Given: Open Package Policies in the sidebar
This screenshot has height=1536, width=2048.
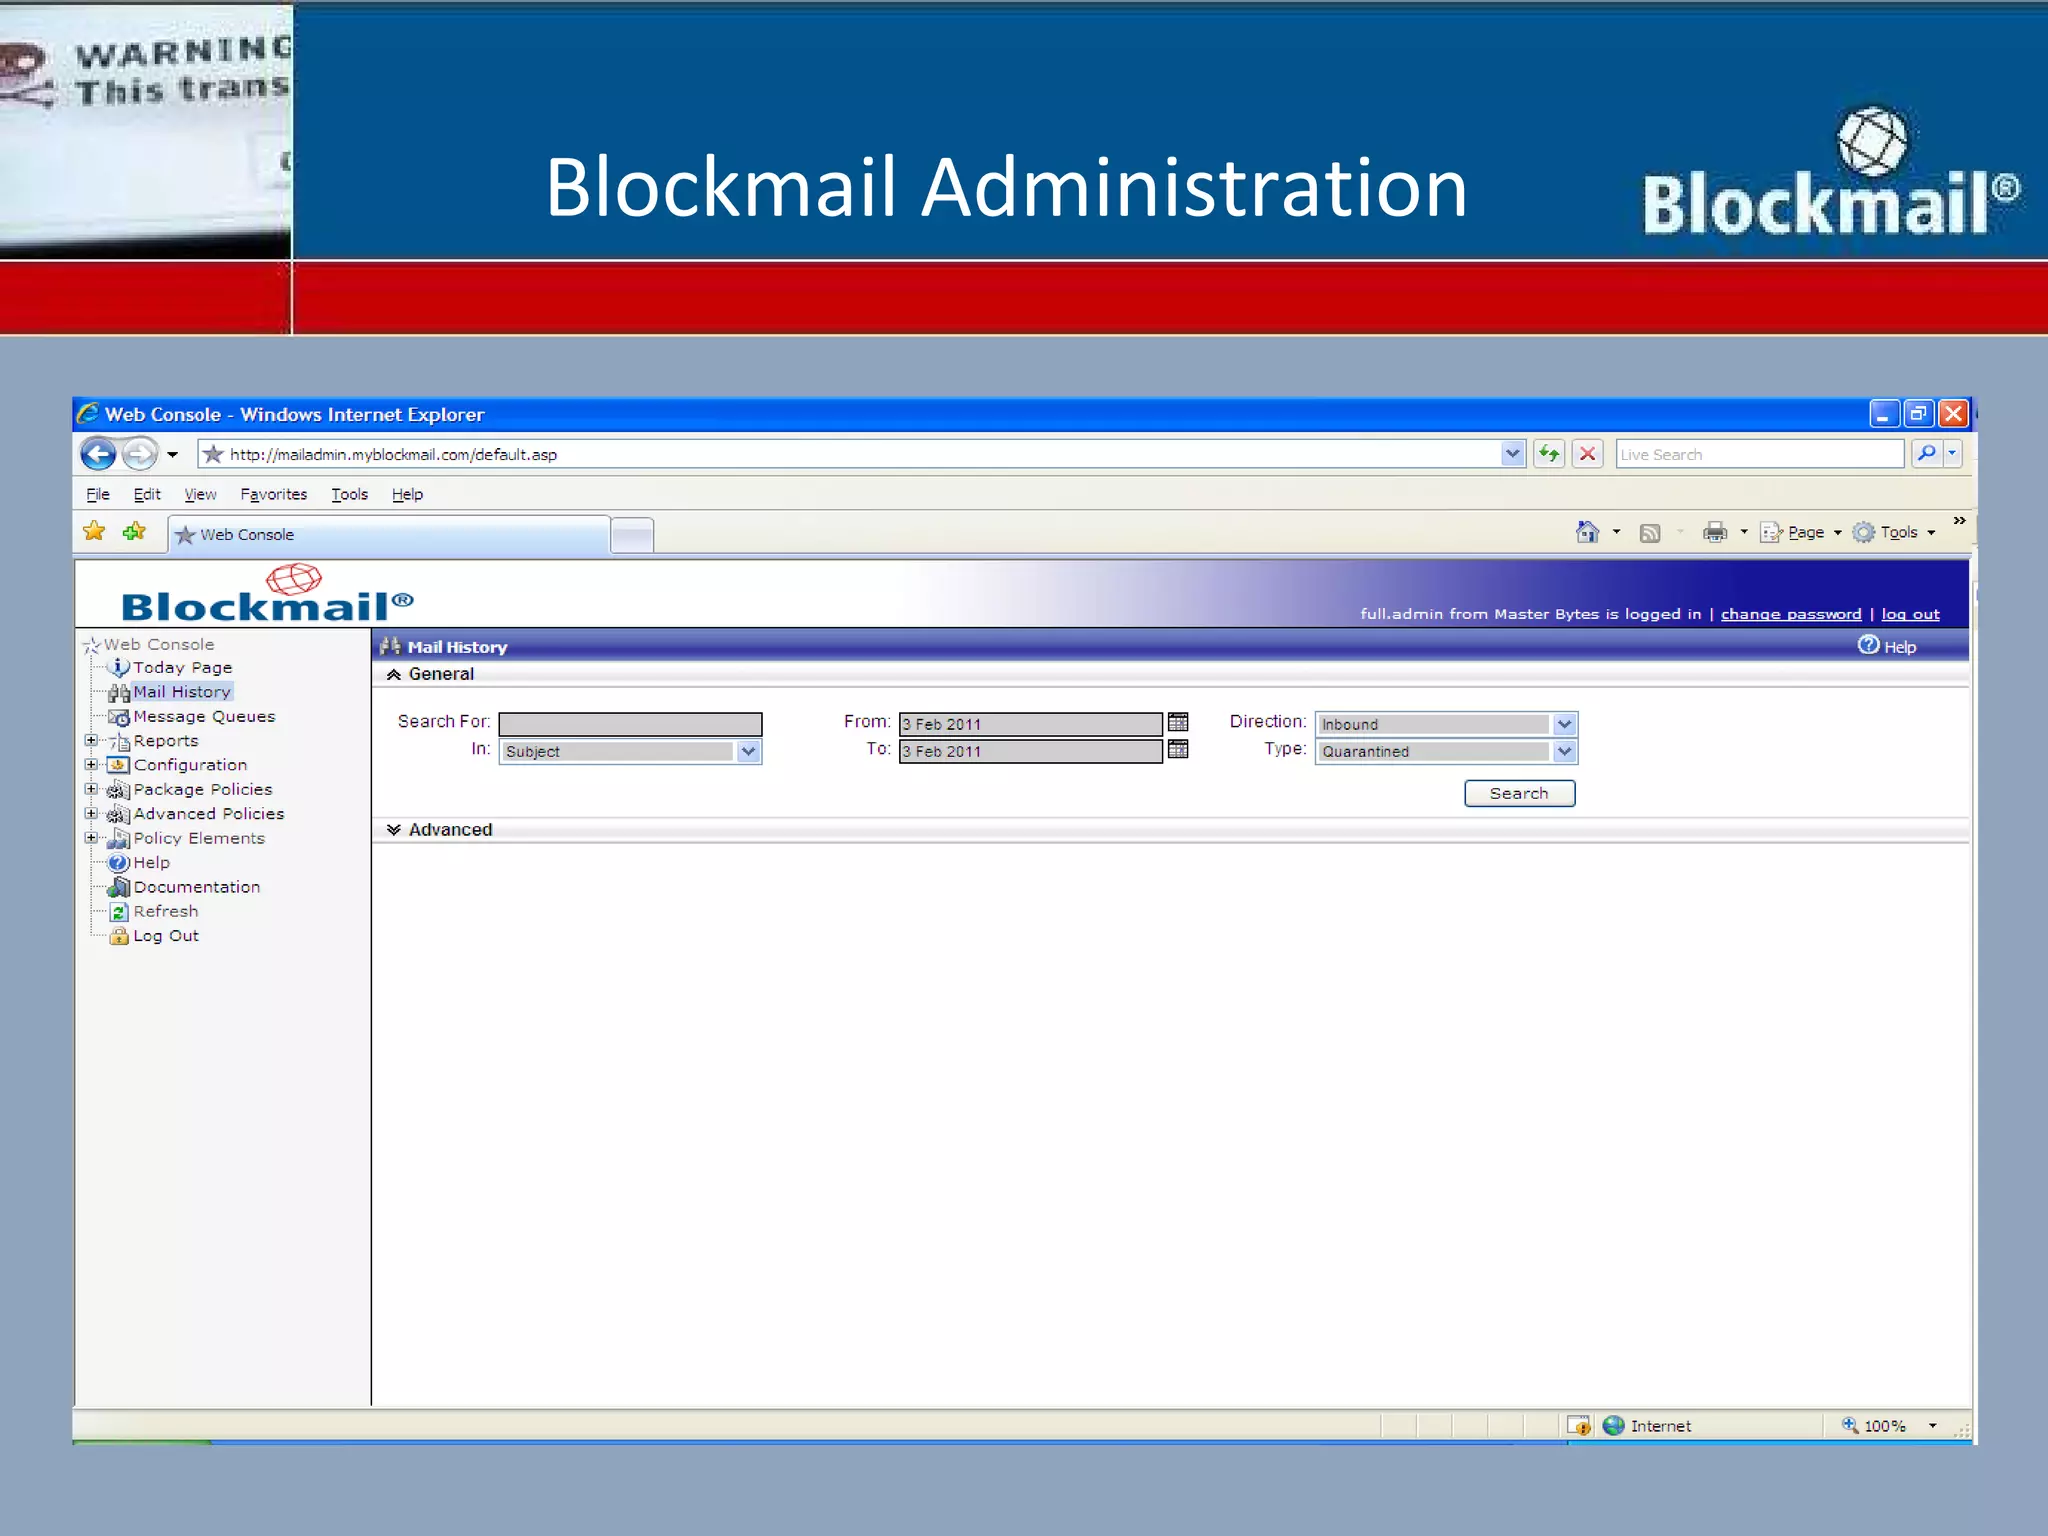Looking at the screenshot, I should pos(203,789).
